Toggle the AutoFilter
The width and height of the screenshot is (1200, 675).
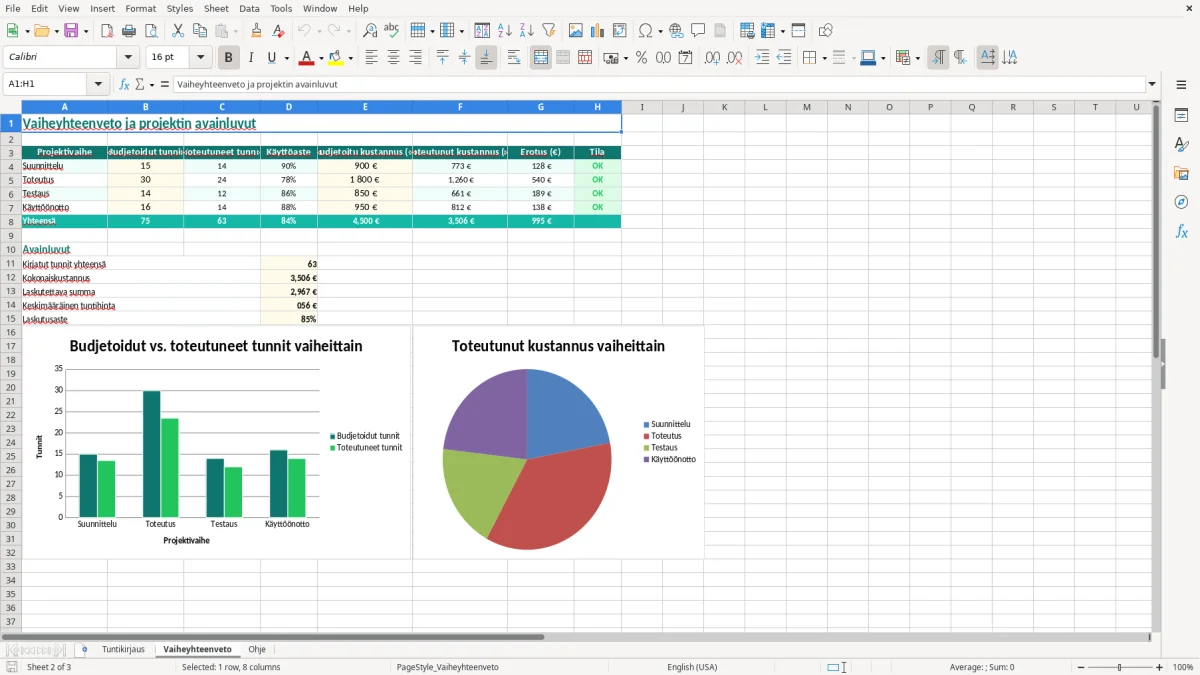tap(548, 31)
